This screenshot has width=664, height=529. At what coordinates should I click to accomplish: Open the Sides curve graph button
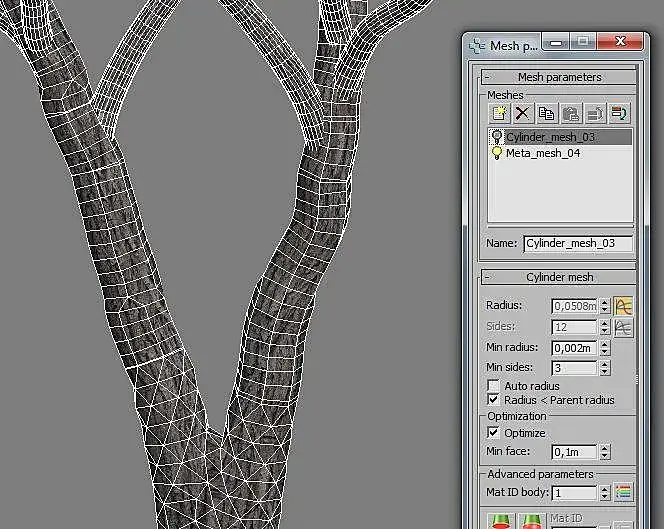[x=623, y=328]
